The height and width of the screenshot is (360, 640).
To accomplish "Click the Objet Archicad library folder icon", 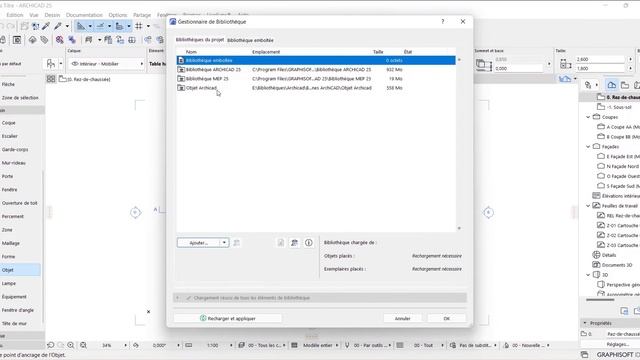I will pyautogui.click(x=181, y=88).
